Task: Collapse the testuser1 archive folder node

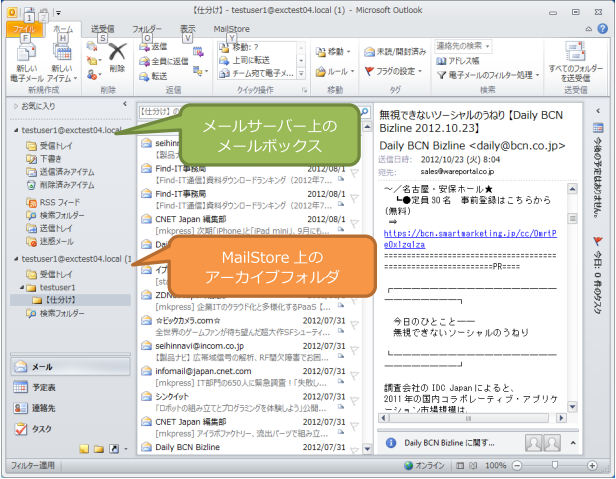Action: pyautogui.click(x=22, y=286)
